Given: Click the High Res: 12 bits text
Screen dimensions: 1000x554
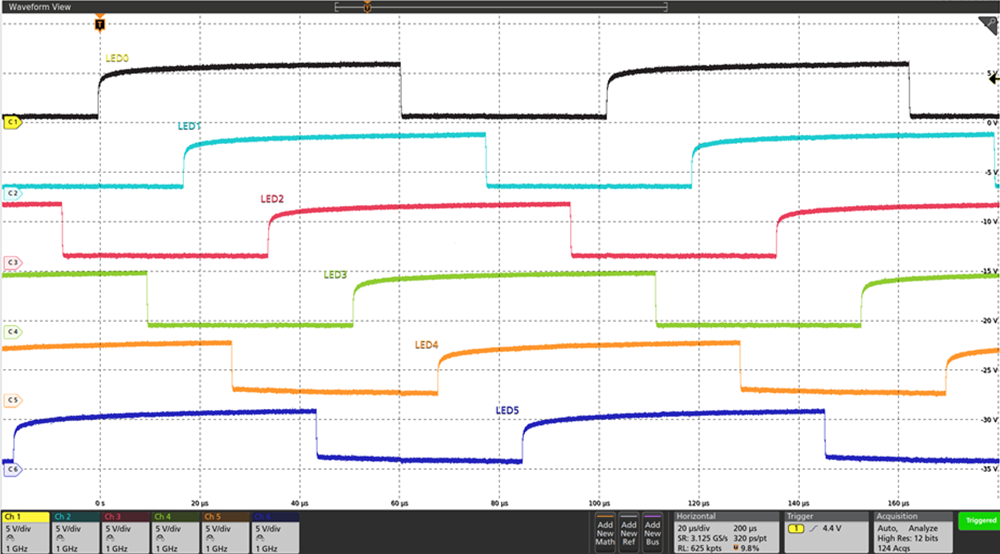Looking at the screenshot, I should point(908,539).
